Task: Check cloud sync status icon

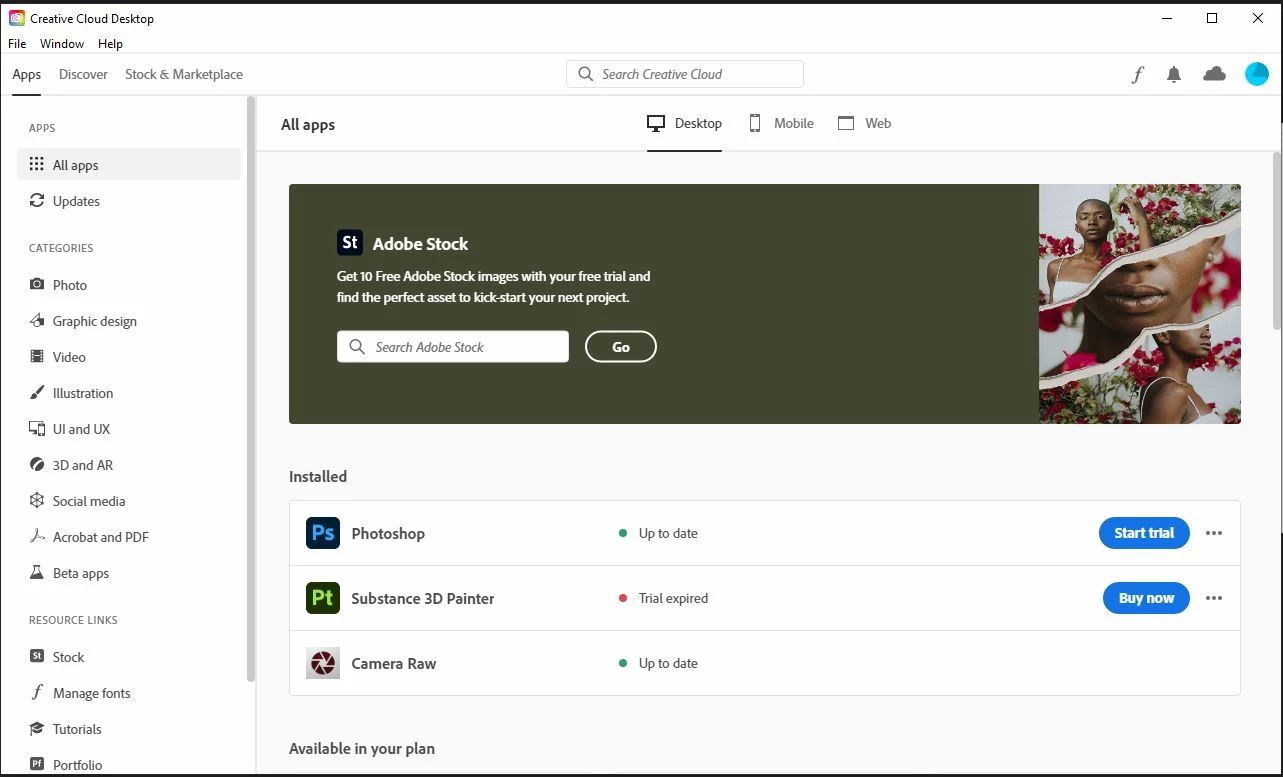Action: coord(1214,74)
